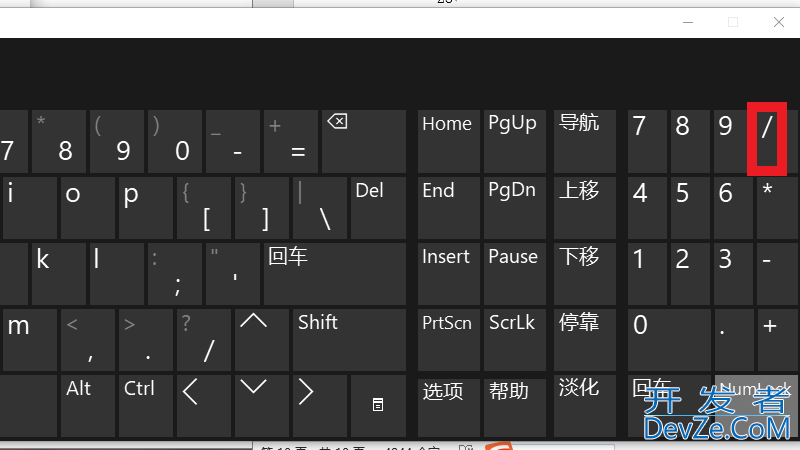Click the numpad asterisk multiply key
This screenshot has width=800, height=450.
(x=778, y=208)
